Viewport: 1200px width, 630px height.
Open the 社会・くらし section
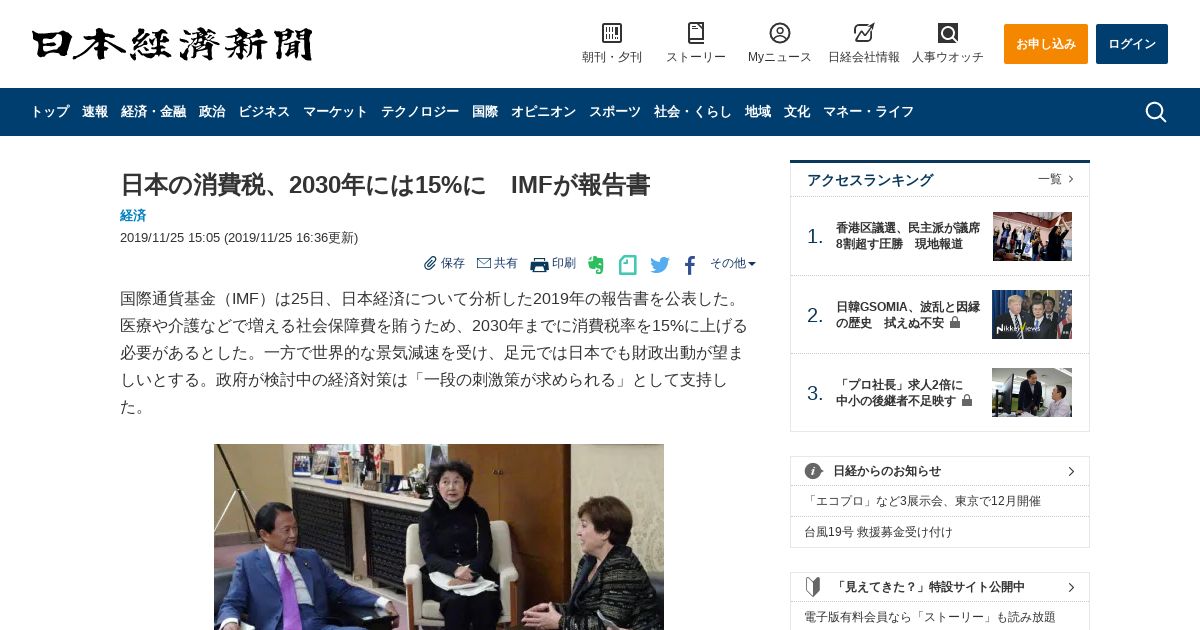point(693,112)
